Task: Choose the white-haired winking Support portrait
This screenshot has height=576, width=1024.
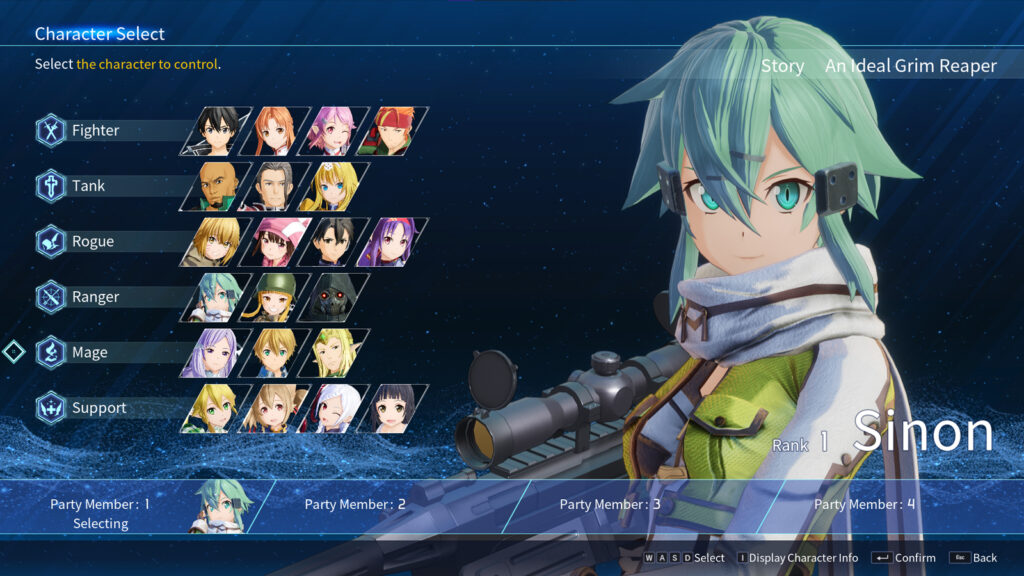Action: pos(333,409)
